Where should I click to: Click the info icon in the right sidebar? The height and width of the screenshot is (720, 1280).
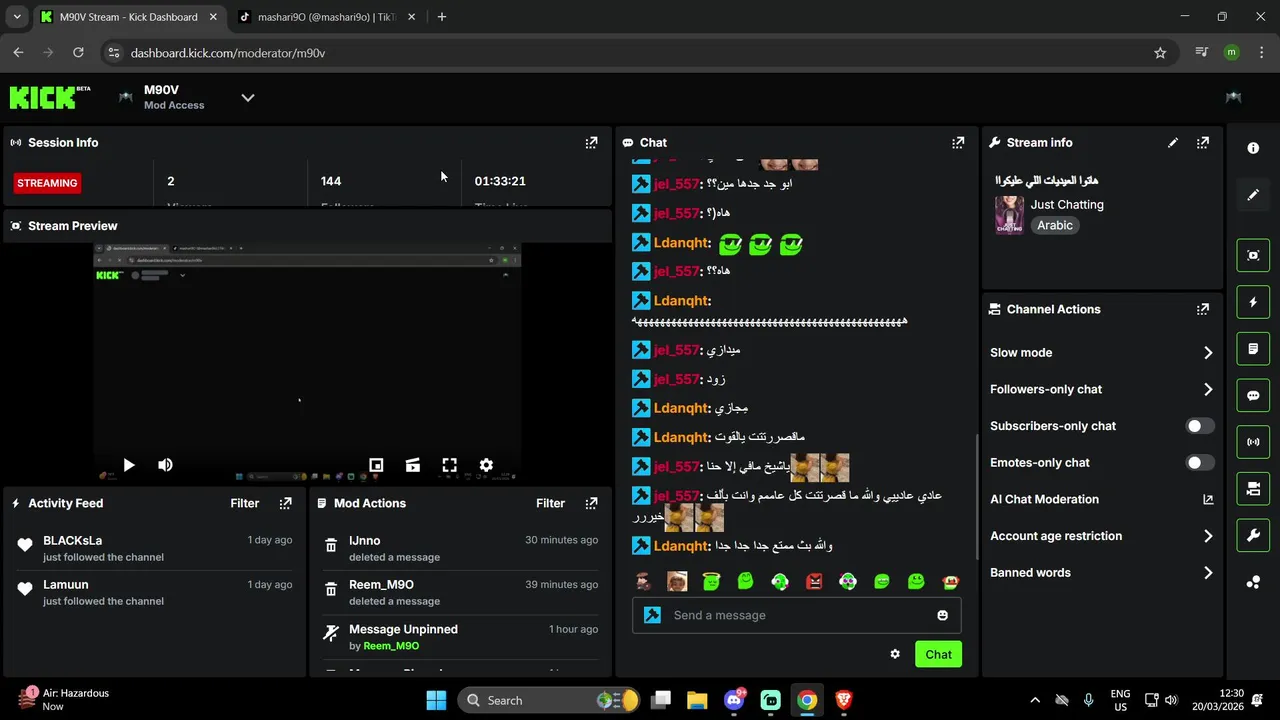[1253, 148]
